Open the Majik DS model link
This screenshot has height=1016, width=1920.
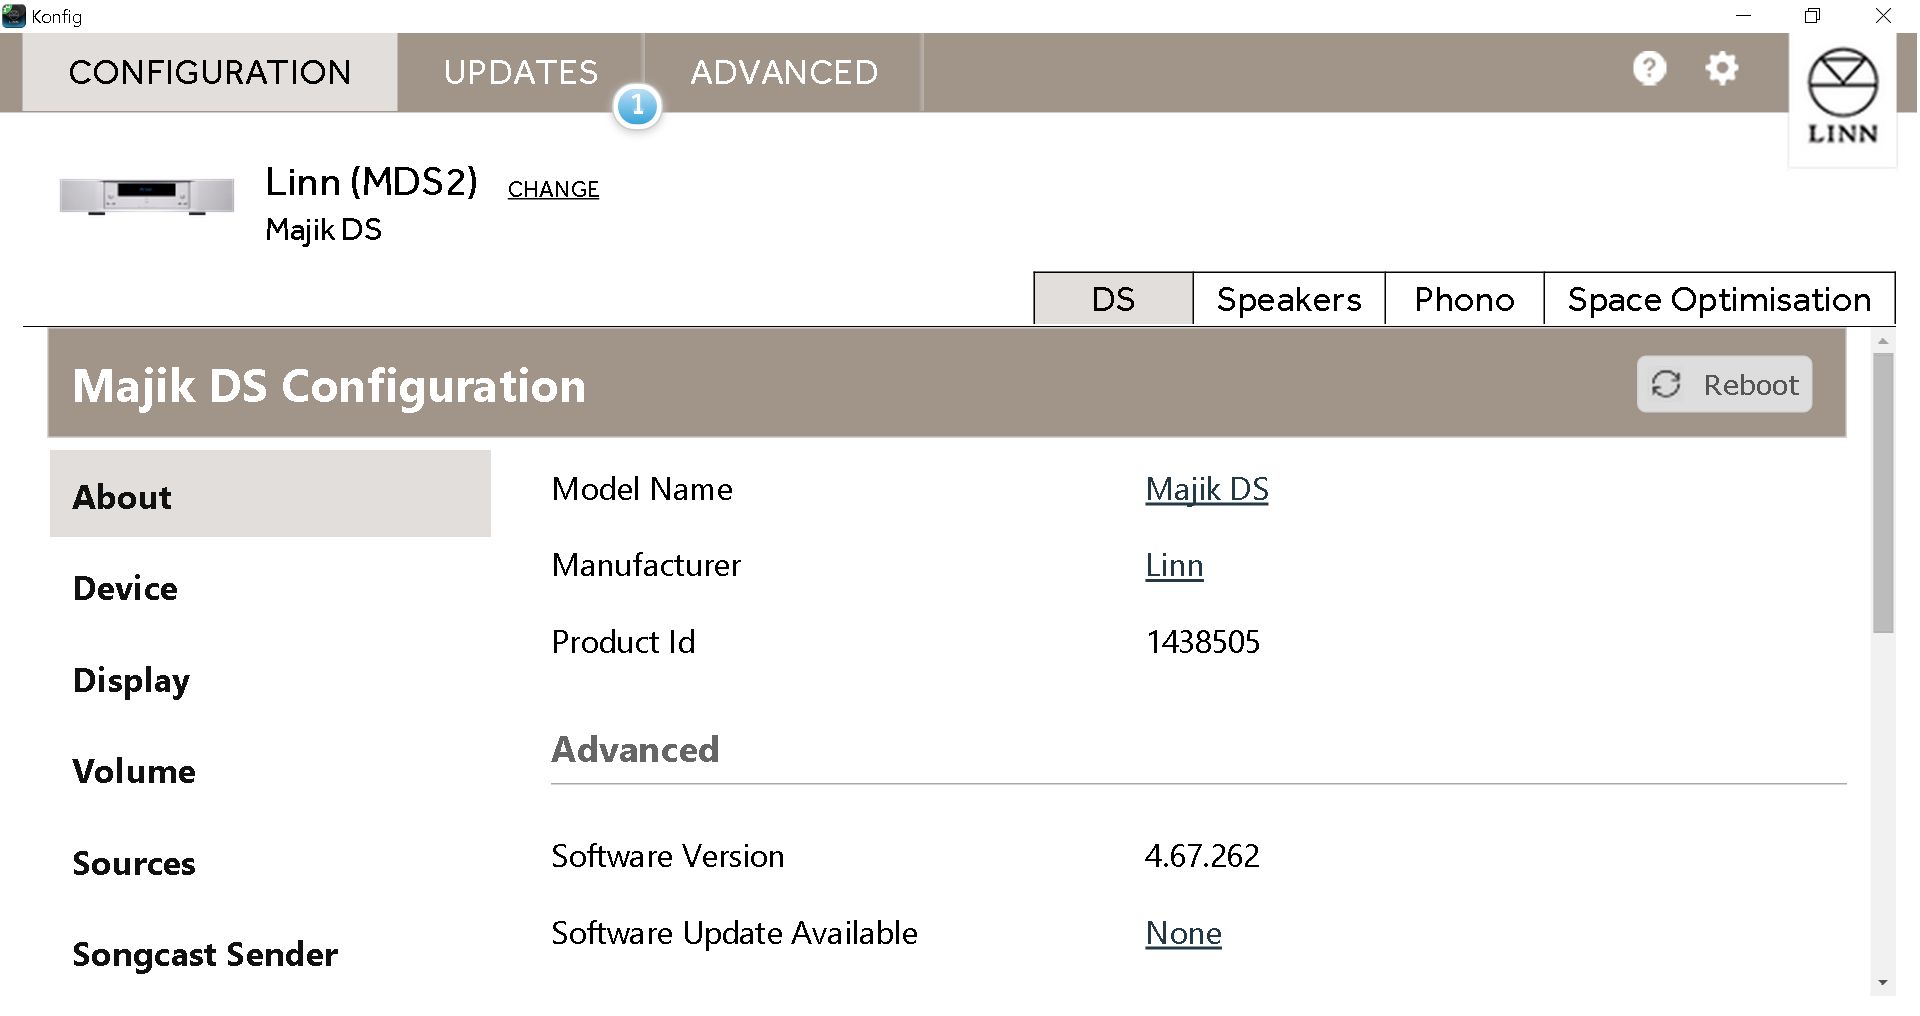tap(1206, 489)
